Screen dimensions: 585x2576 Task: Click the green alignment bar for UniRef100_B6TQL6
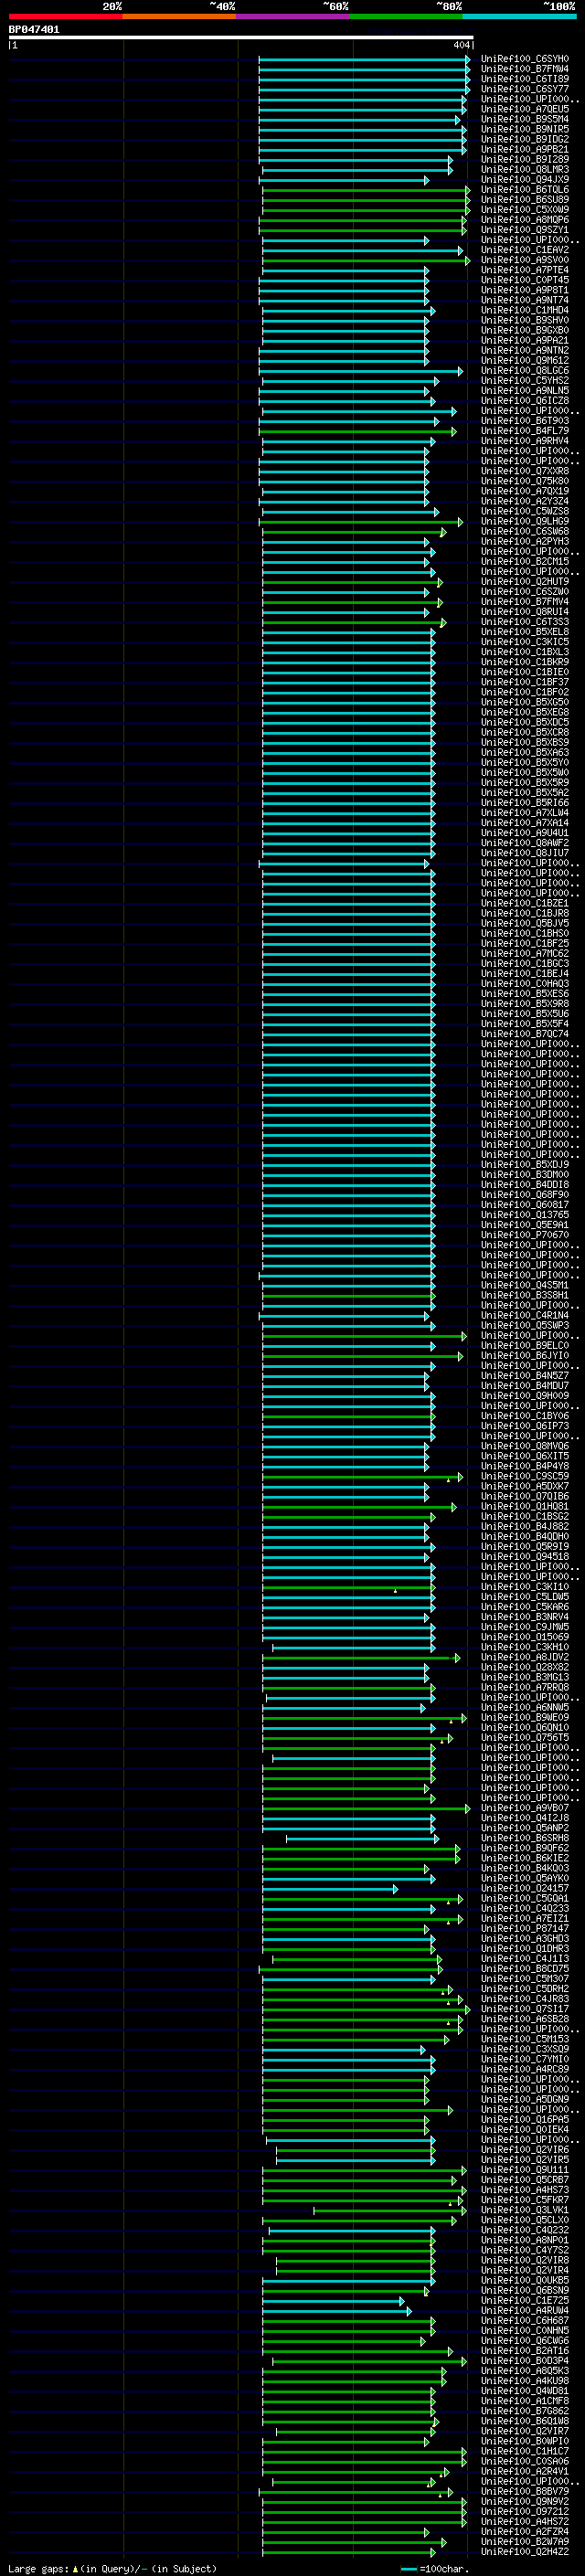366,190
